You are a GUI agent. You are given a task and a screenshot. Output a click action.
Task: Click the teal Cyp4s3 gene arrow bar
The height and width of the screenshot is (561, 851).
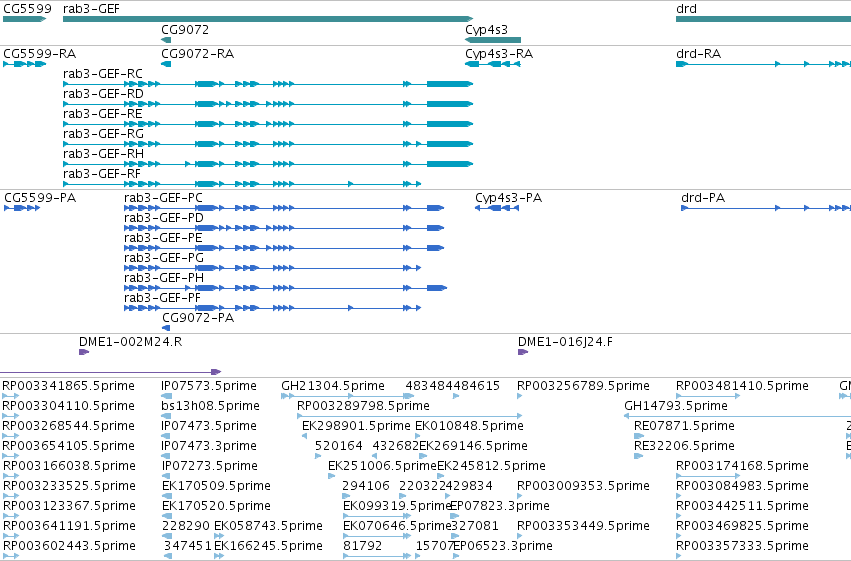click(493, 40)
